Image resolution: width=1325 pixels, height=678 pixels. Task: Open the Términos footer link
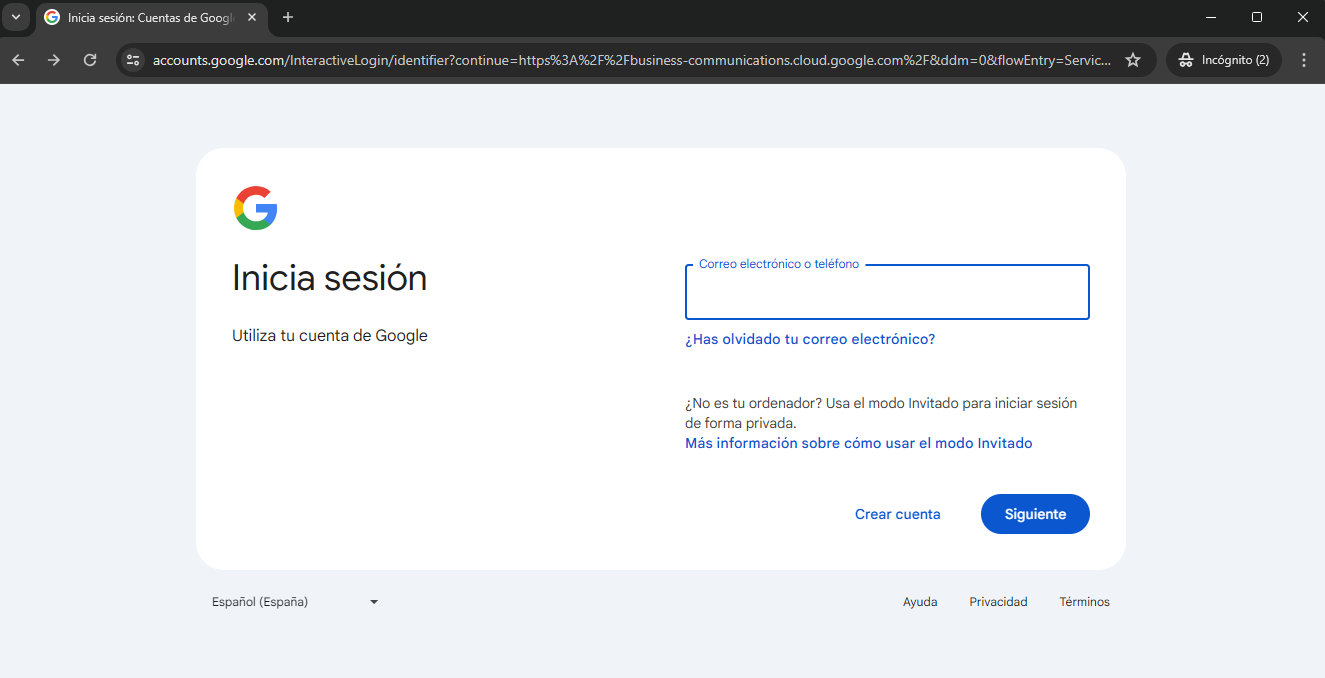(1084, 602)
